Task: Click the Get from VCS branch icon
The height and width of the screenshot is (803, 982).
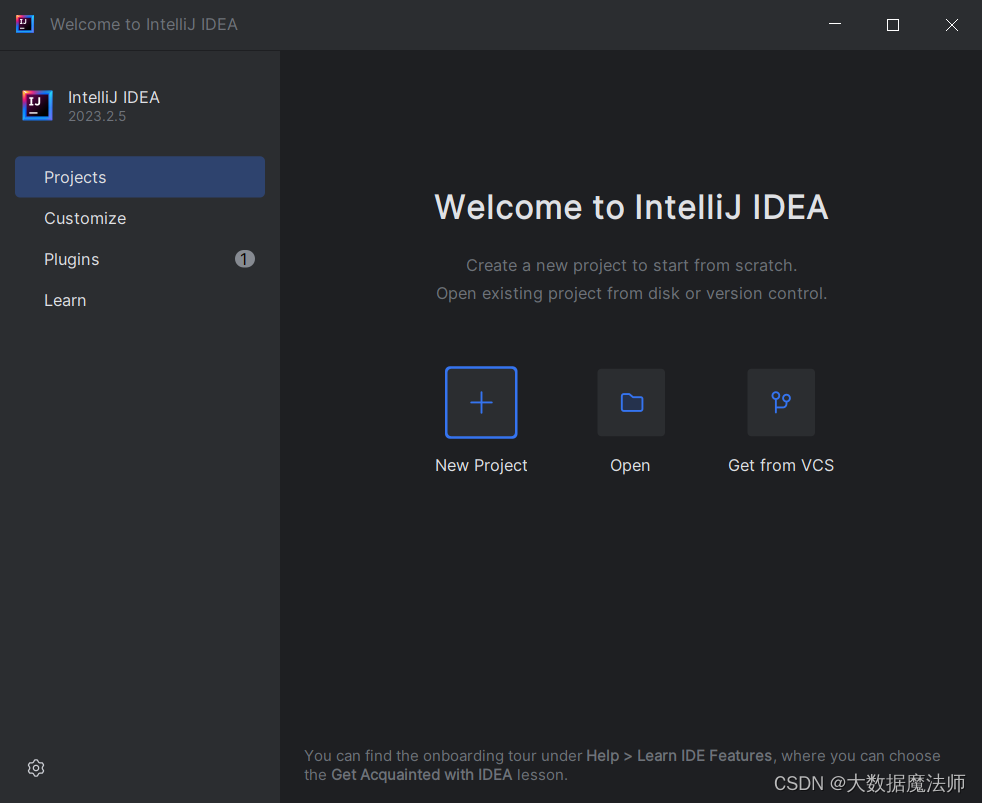Action: [781, 402]
